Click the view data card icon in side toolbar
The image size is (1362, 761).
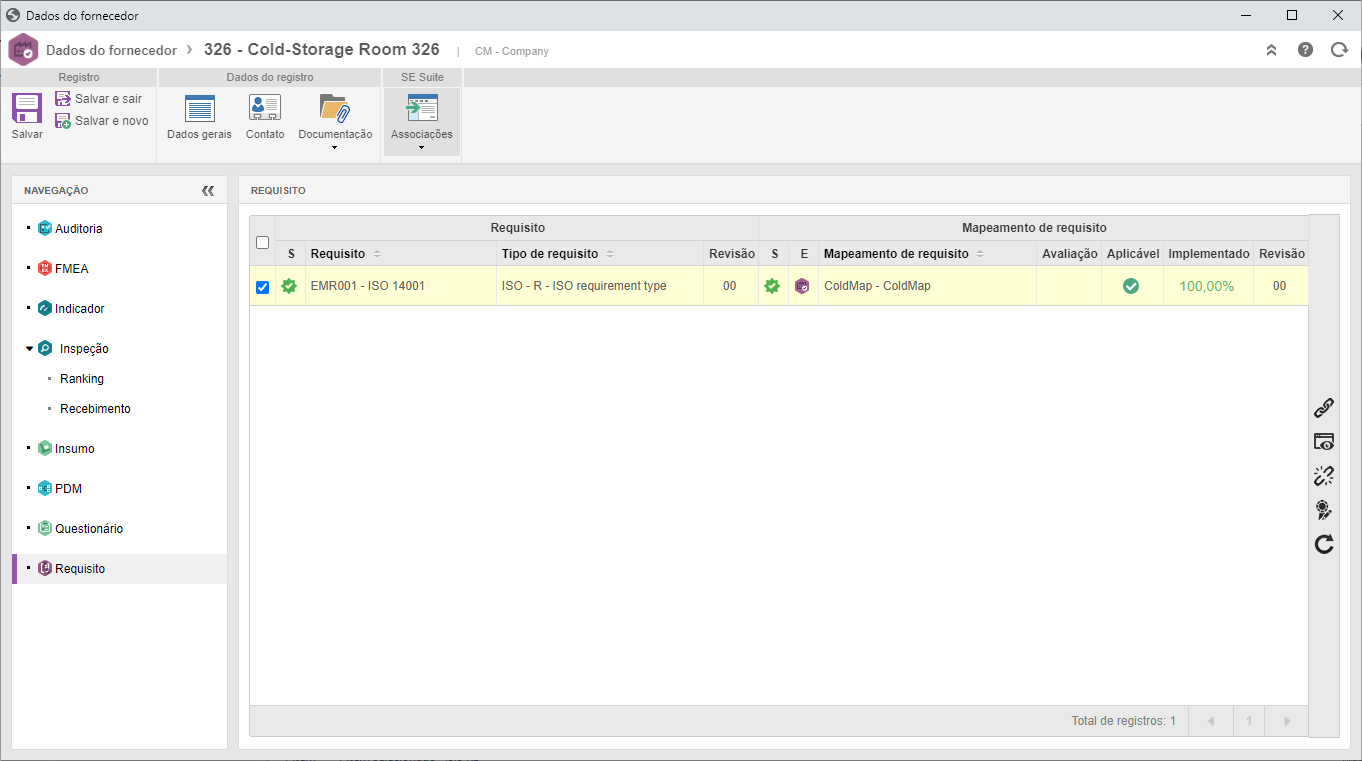[x=1324, y=442]
